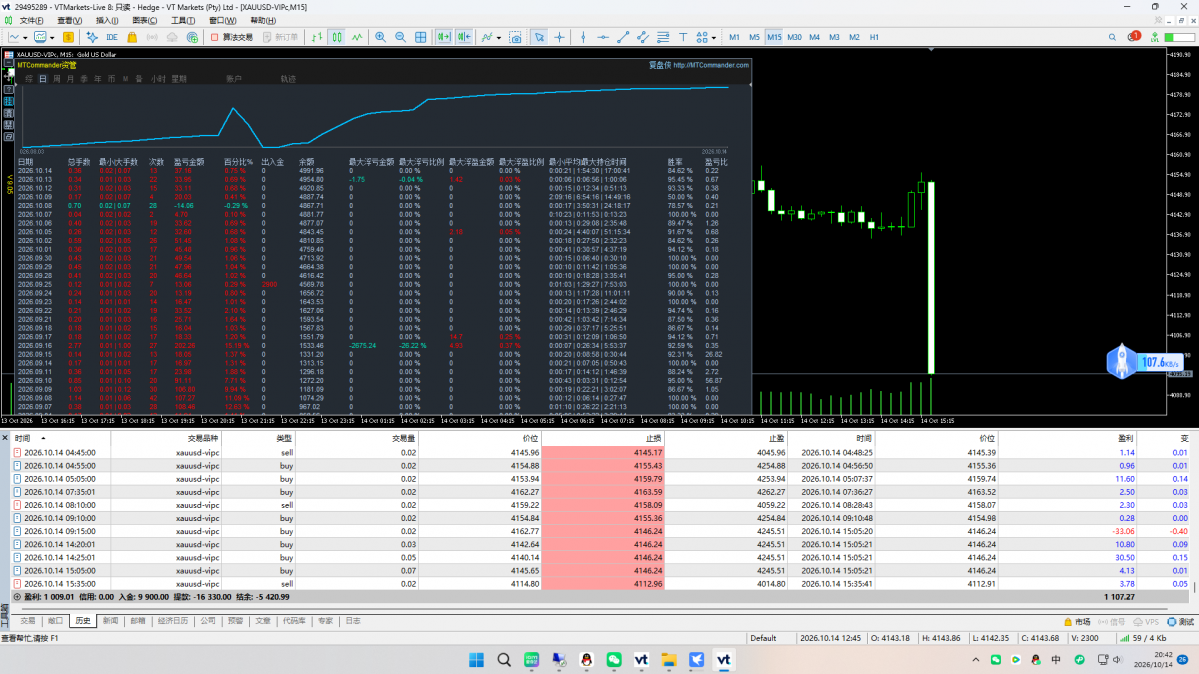Switch to the 交易 tab in the toolbox
Image resolution: width=1199 pixels, height=674 pixels.
[x=28, y=621]
